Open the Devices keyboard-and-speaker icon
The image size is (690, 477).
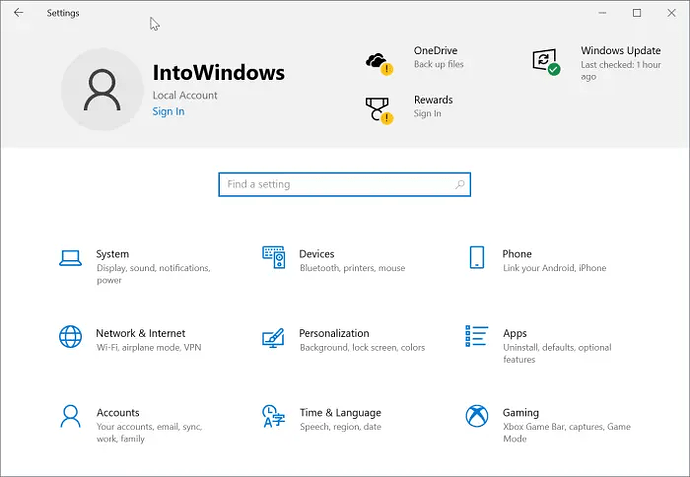274,257
